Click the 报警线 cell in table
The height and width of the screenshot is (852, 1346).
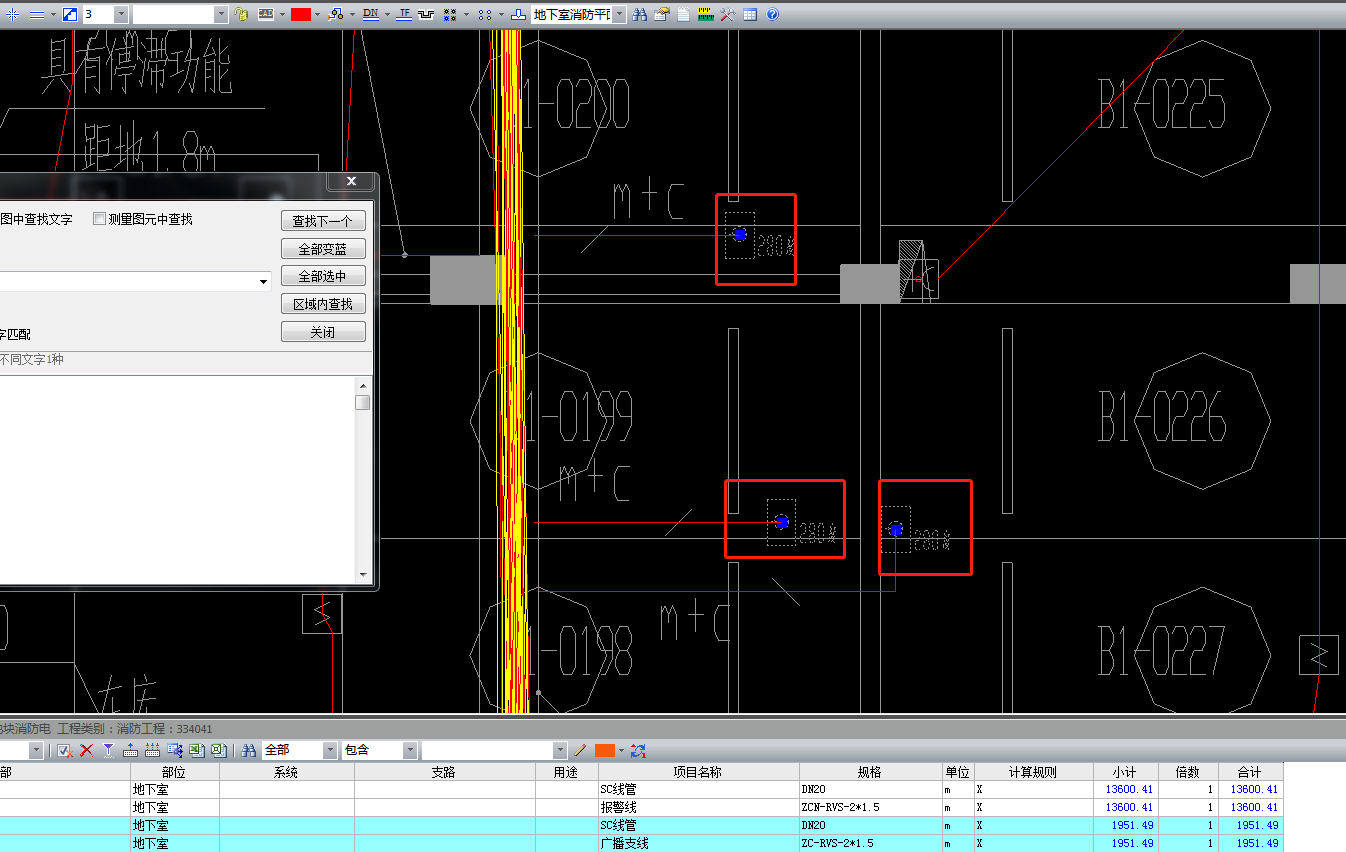[698, 807]
